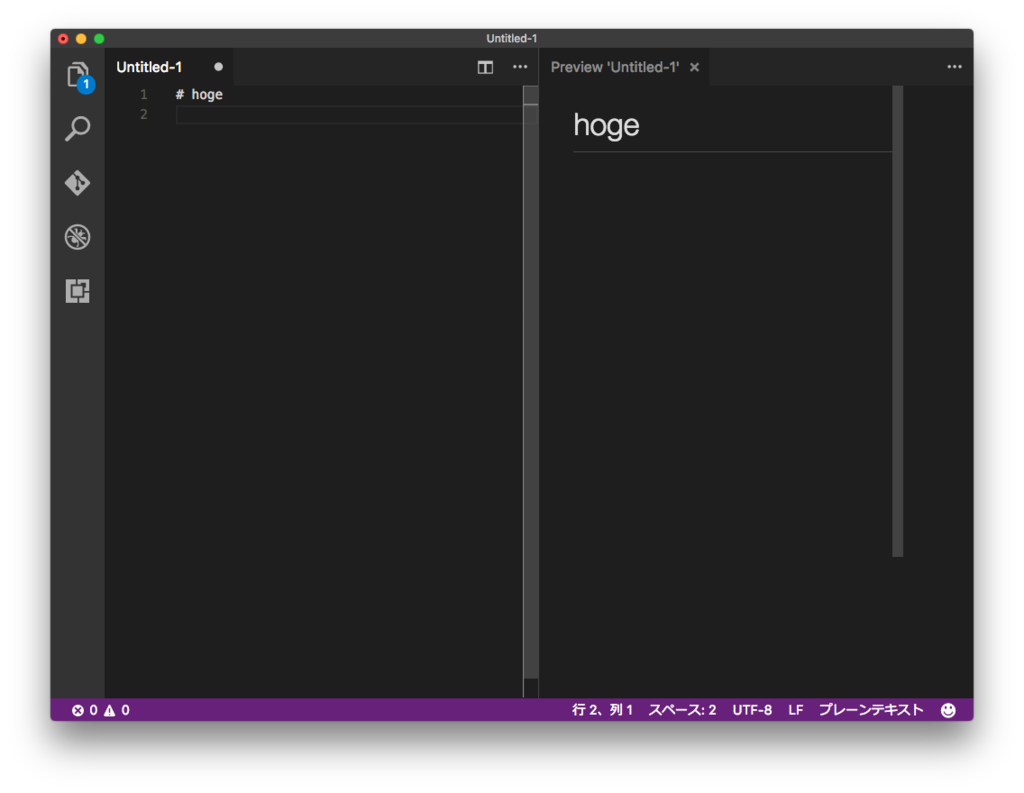Minimize the window with yellow button

tap(81, 39)
